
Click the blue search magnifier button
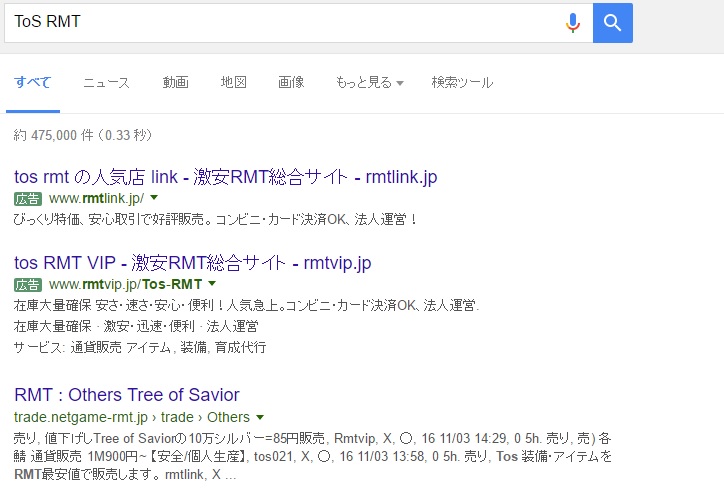pos(613,23)
